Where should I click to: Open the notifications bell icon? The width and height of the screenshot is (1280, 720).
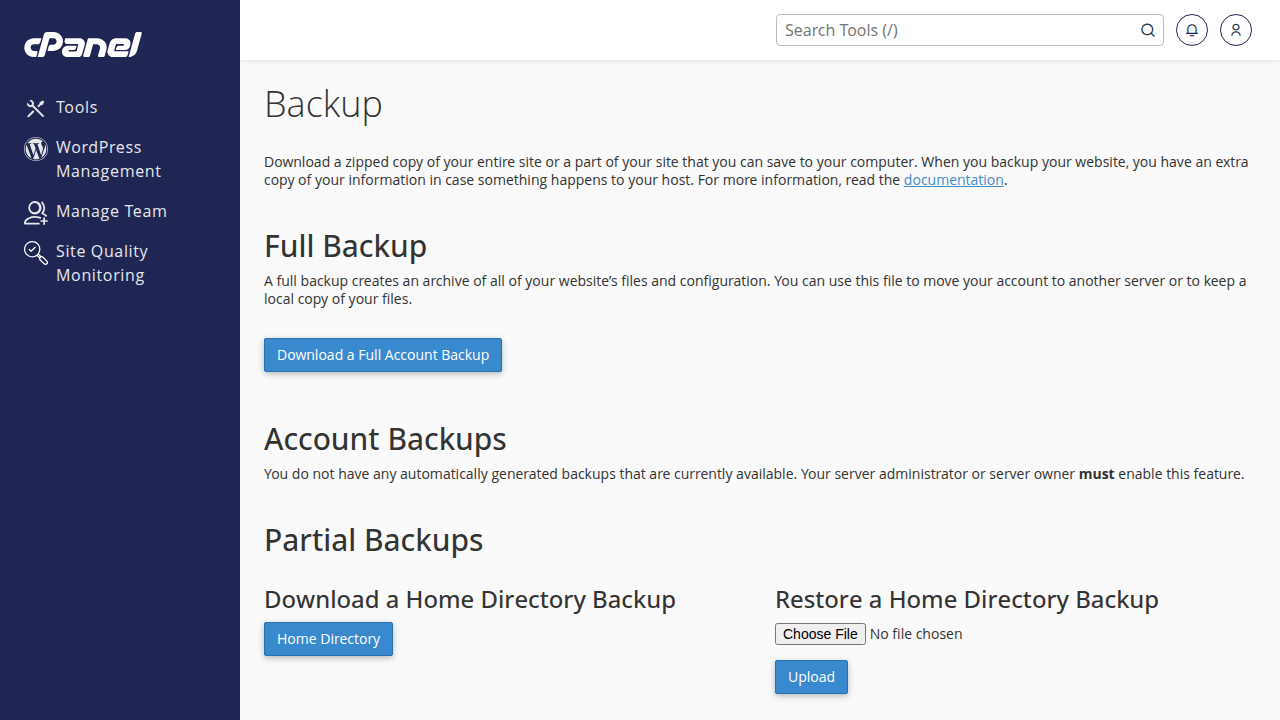(1192, 30)
